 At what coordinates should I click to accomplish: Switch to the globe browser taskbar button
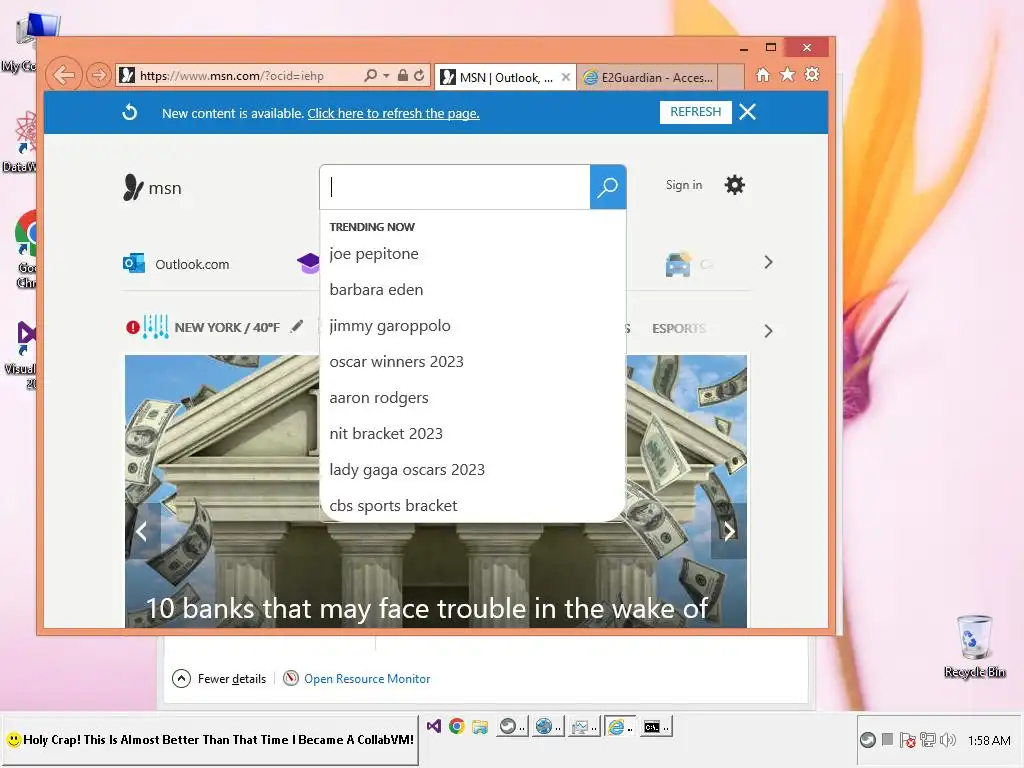pyautogui.click(x=546, y=726)
